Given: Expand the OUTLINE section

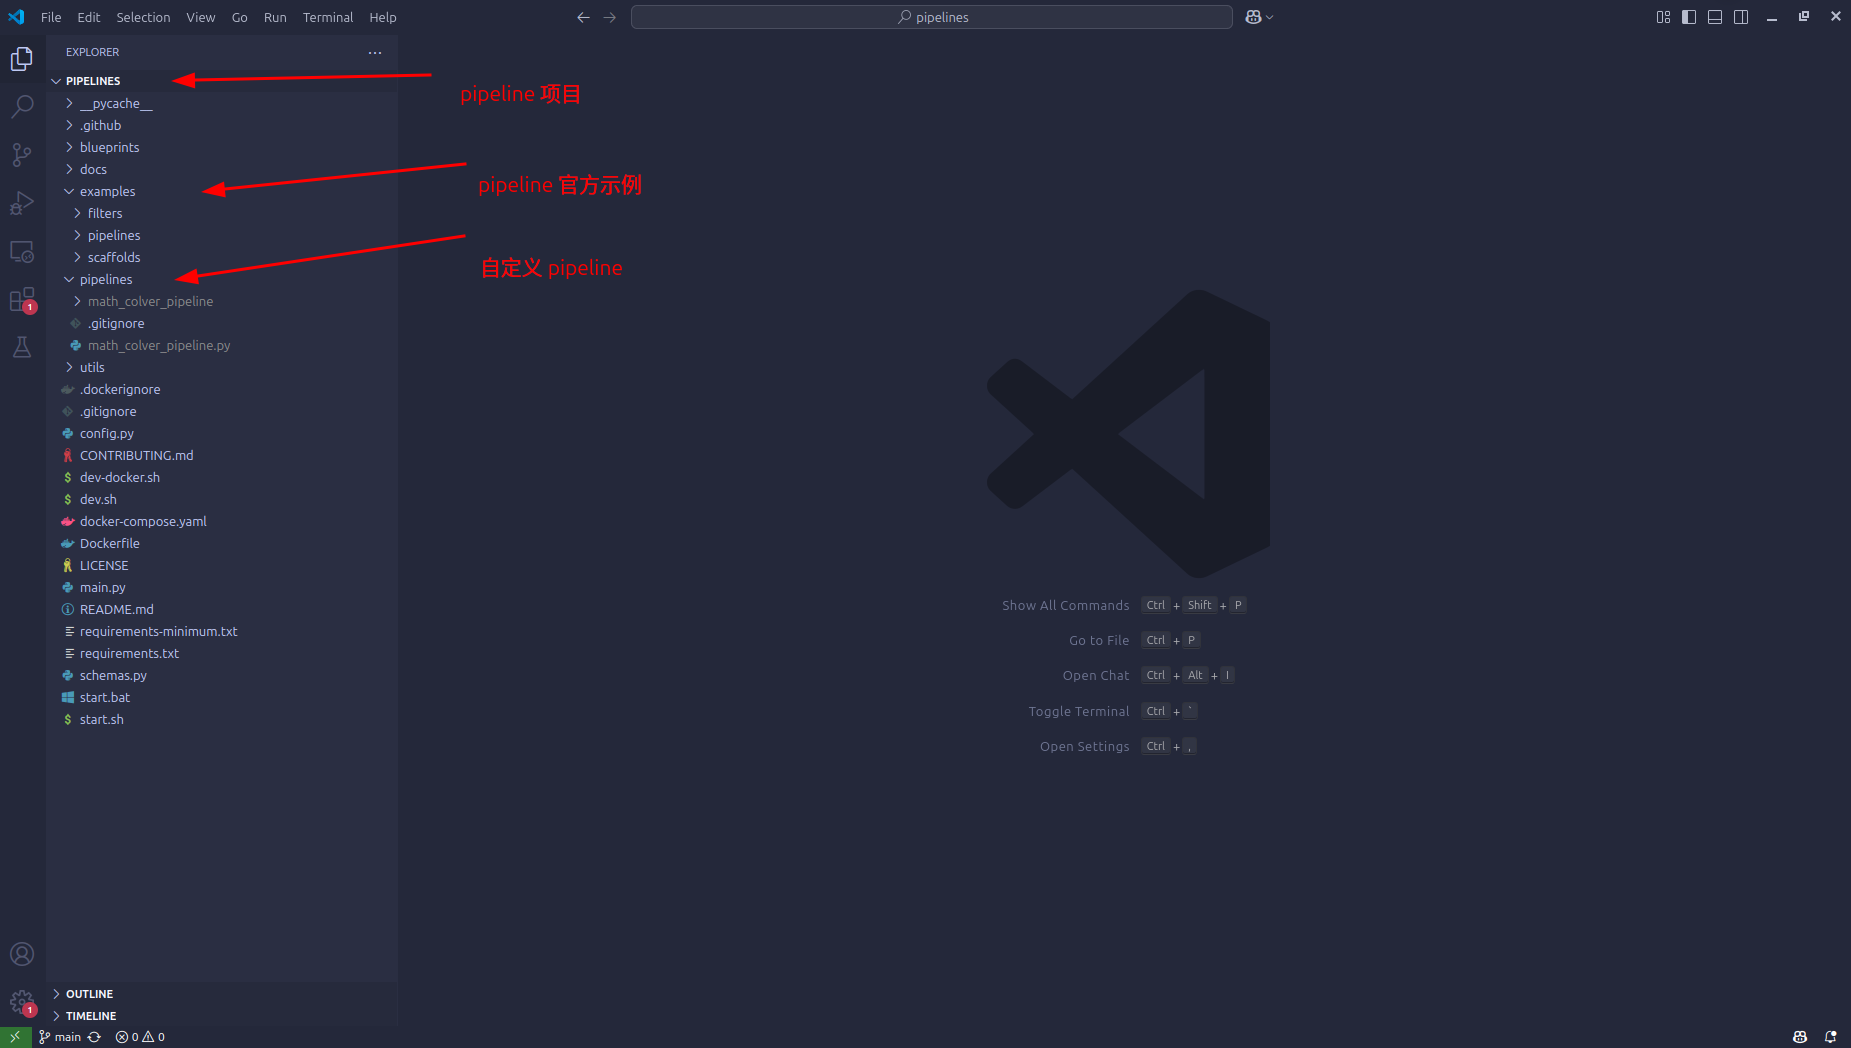Looking at the screenshot, I should [x=222, y=994].
